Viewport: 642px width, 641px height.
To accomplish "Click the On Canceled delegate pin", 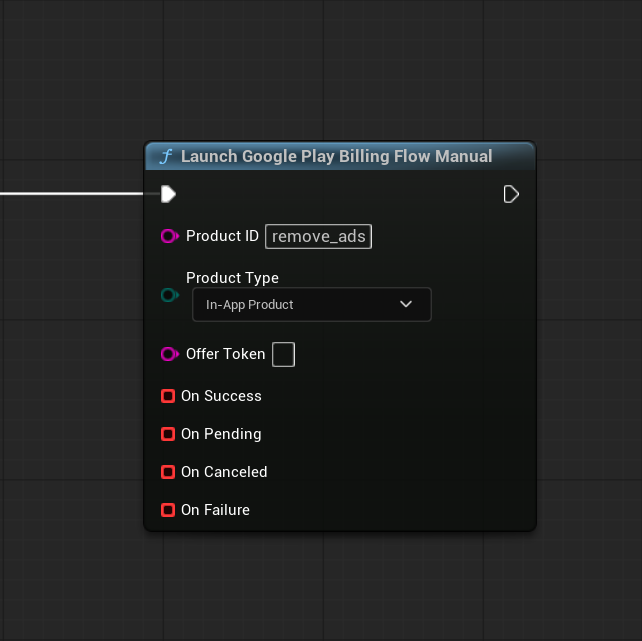I will [168, 472].
